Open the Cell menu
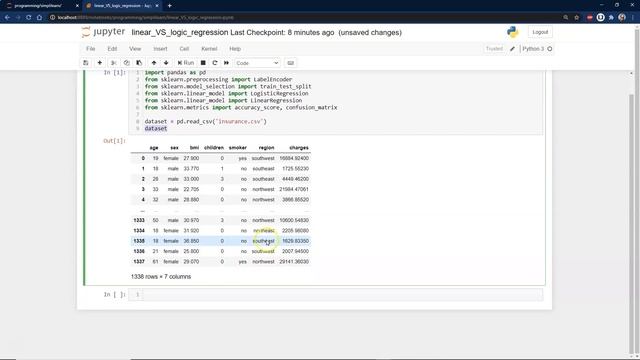 tap(184, 49)
